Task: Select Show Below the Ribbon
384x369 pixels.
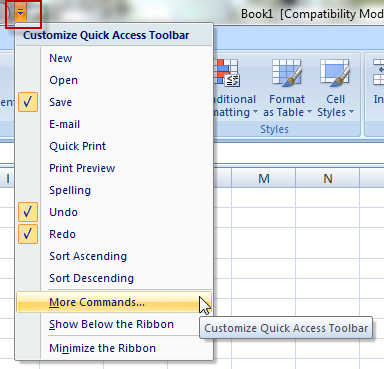Action: (114, 324)
